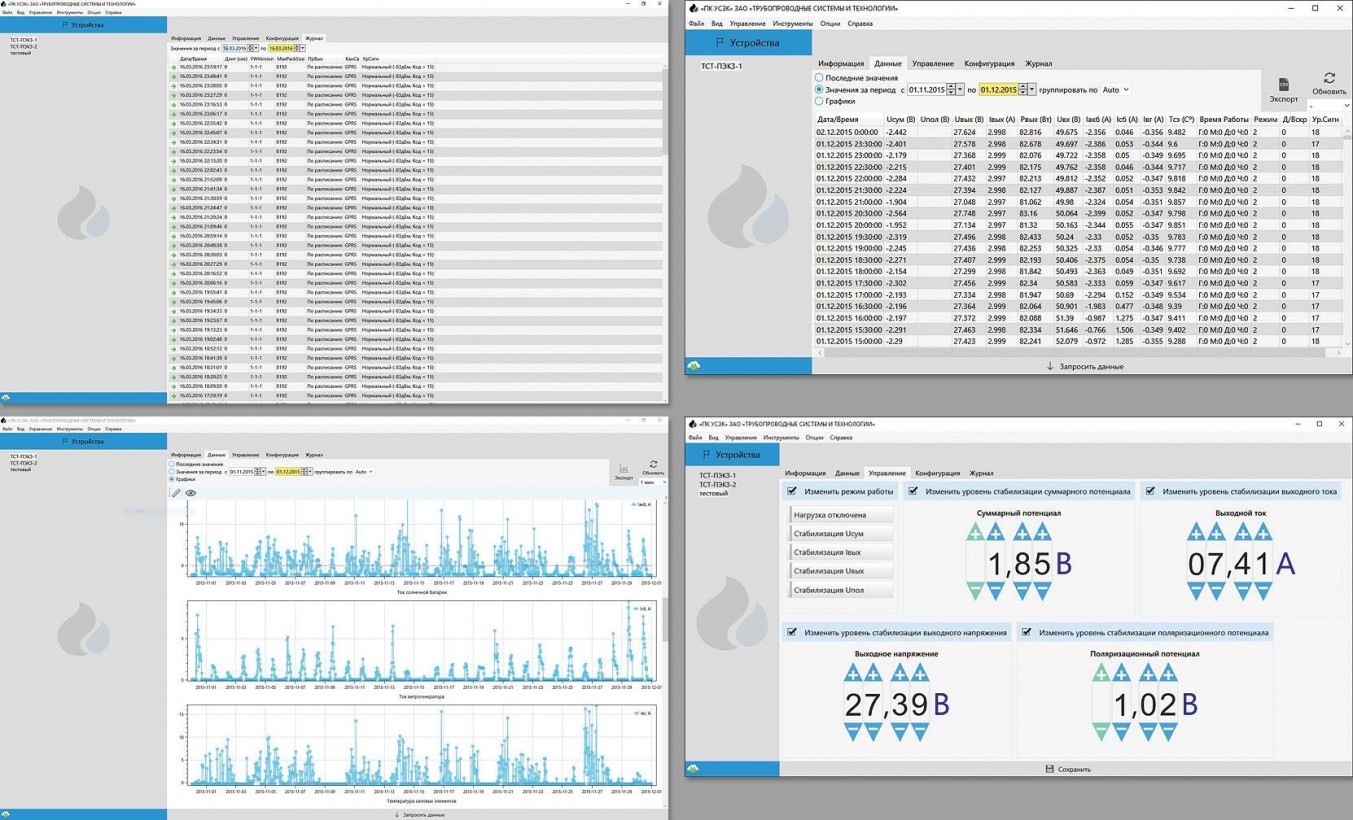Toggle Изменить уровень стабилизации выходного напряжения checkbox
The height and width of the screenshot is (820, 1353).
coord(792,632)
